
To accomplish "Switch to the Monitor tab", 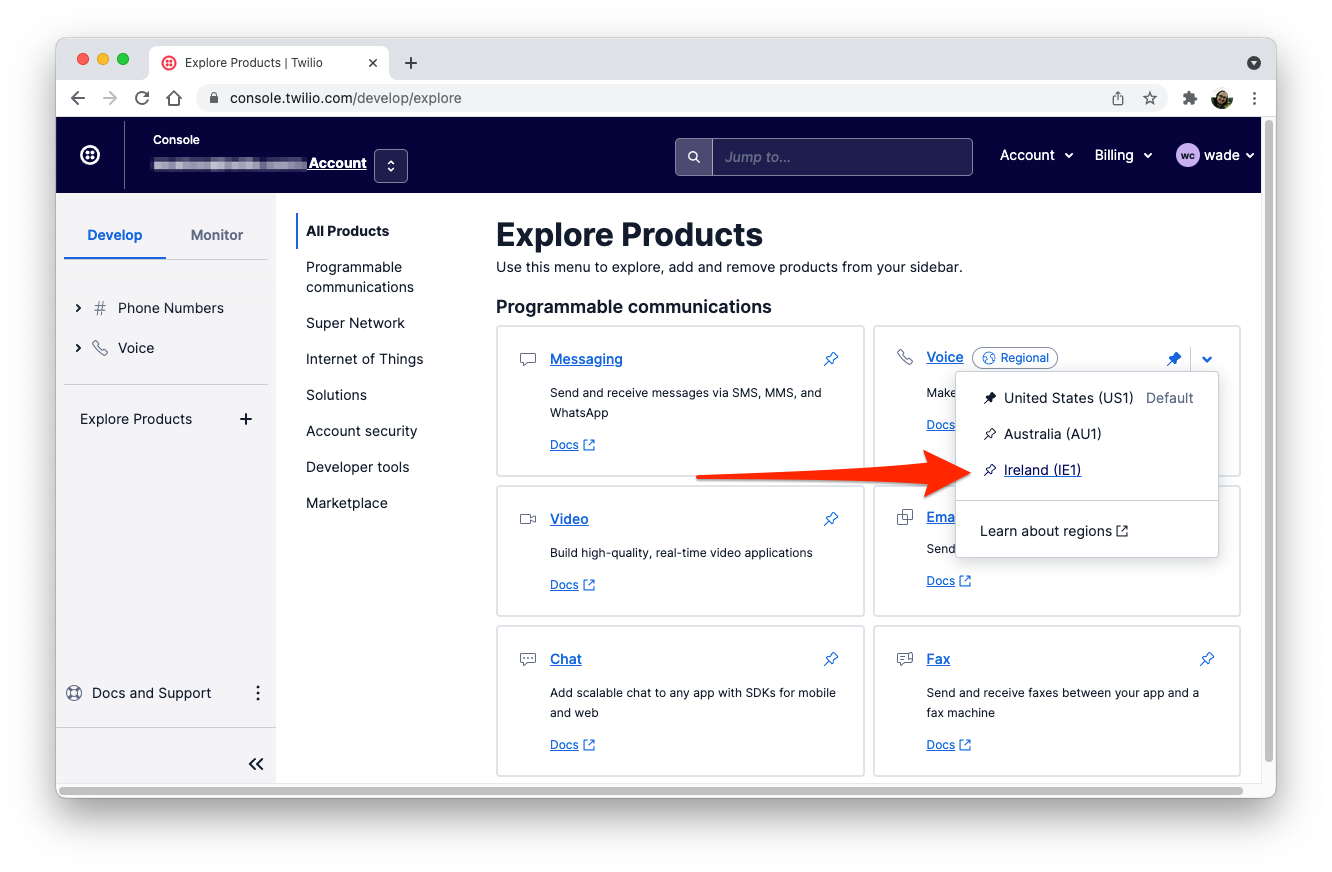I will coord(216,235).
